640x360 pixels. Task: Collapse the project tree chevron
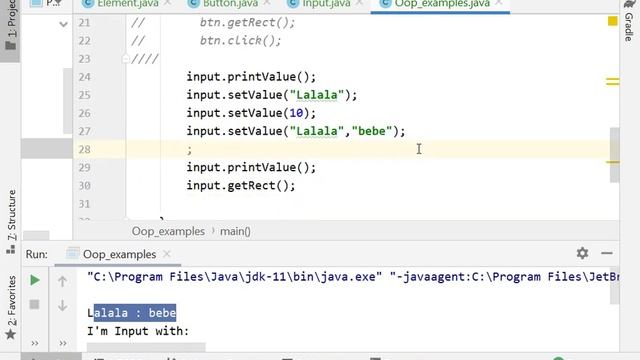point(63,24)
